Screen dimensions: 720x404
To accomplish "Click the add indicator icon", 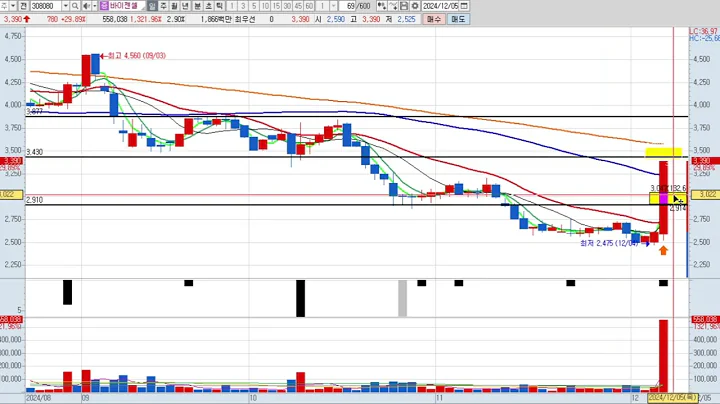I will click(x=381, y=6).
